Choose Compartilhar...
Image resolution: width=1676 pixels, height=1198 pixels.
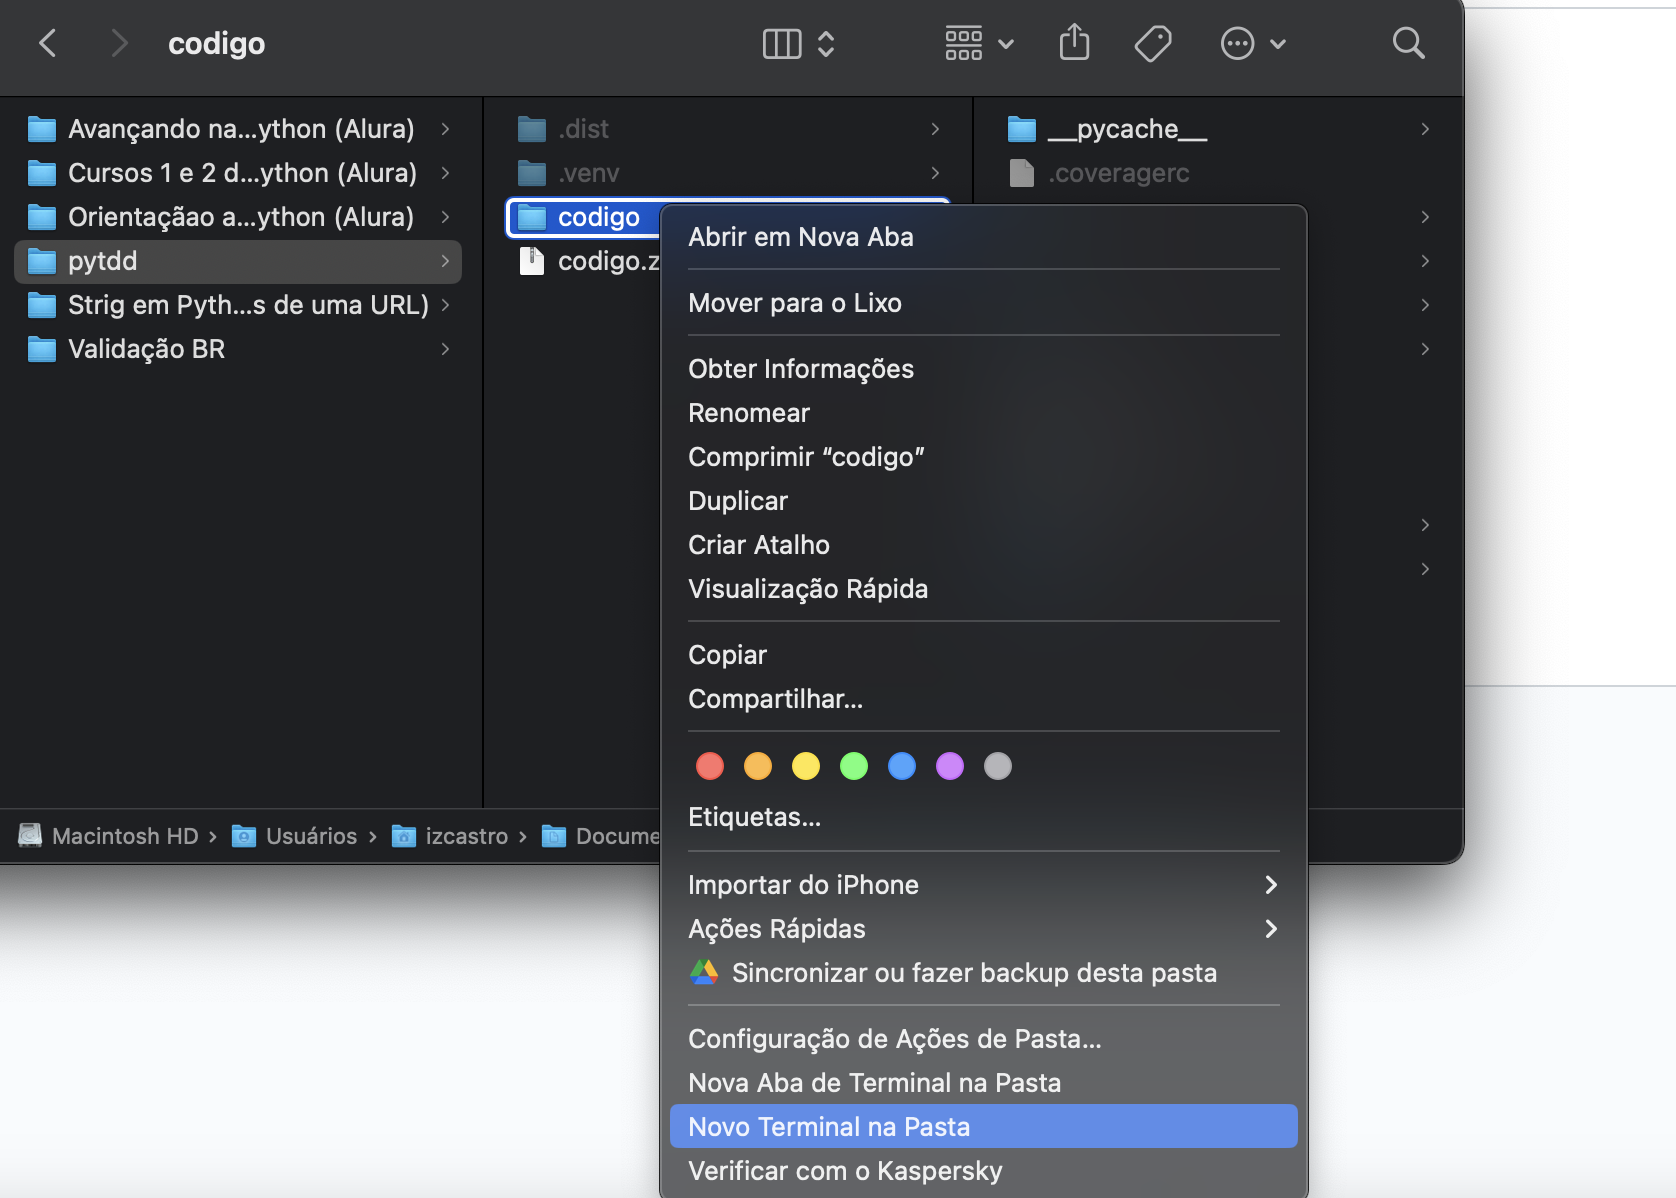point(983,699)
